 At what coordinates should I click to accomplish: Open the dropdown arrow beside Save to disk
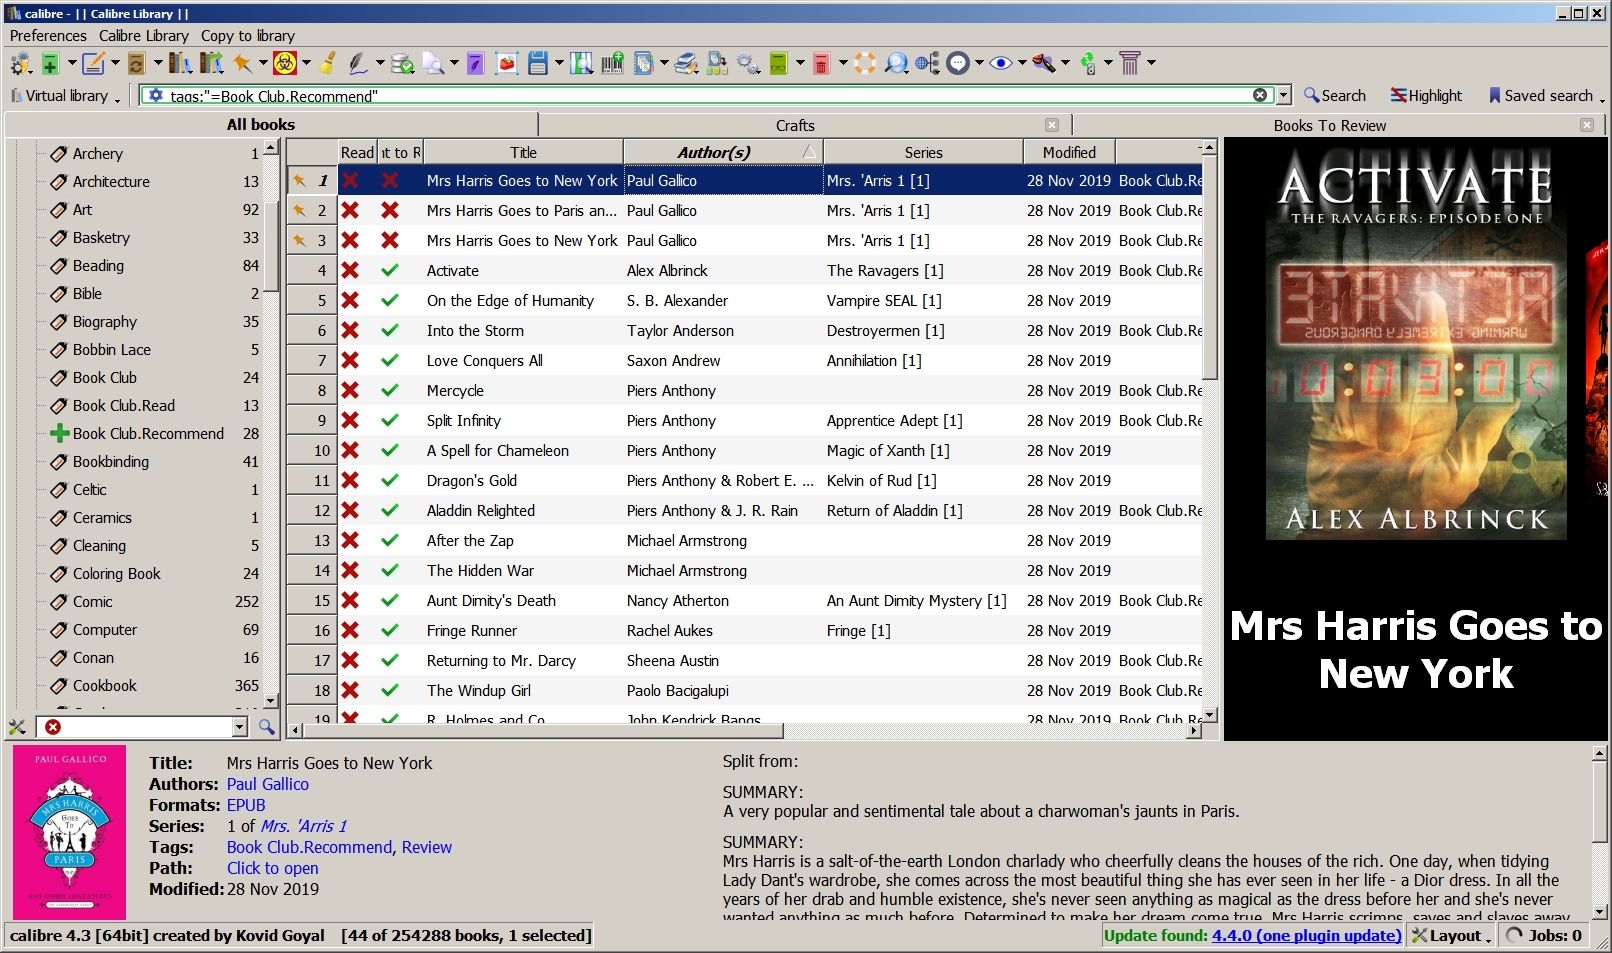click(559, 63)
